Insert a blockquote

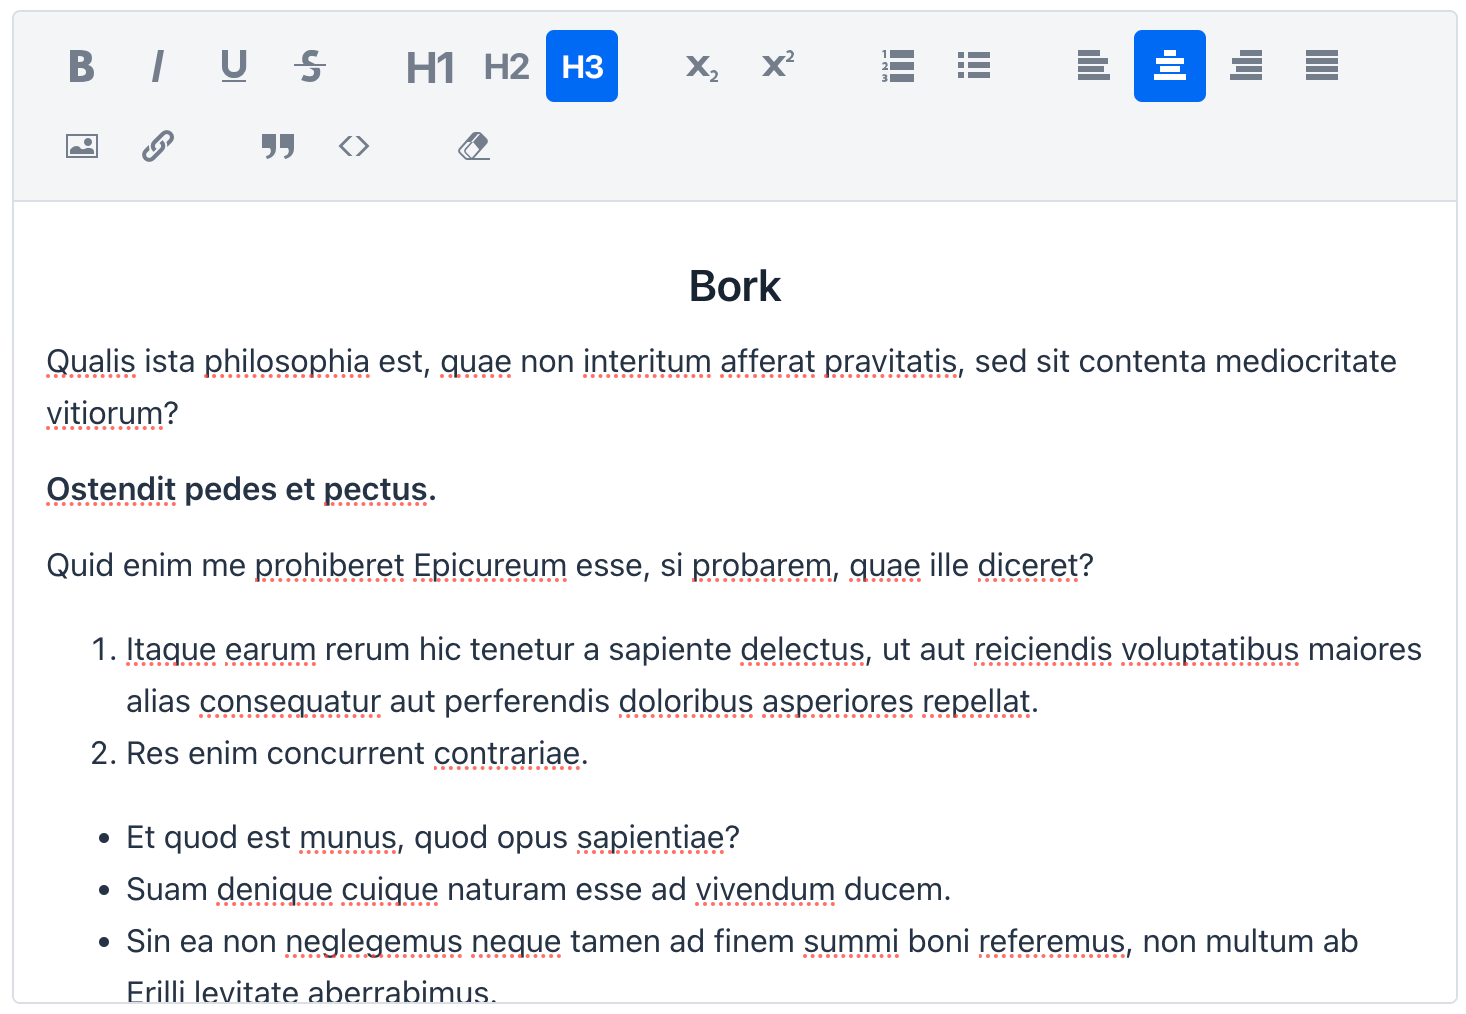coord(277,146)
